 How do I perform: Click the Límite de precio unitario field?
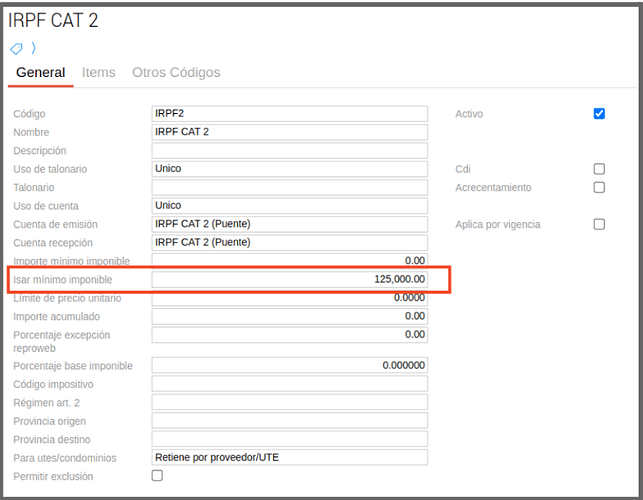tap(290, 298)
